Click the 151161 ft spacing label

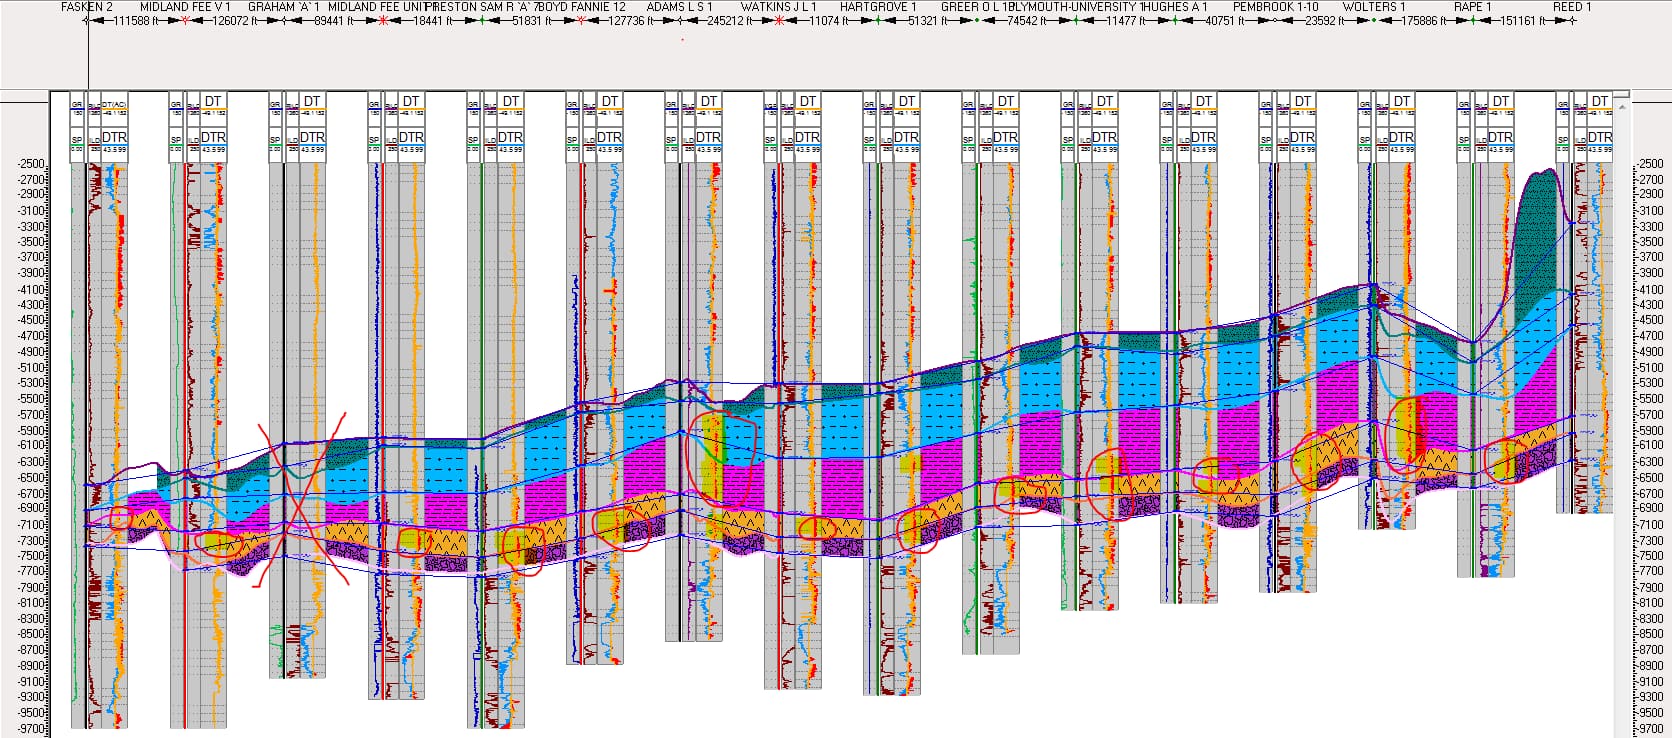click(1523, 21)
